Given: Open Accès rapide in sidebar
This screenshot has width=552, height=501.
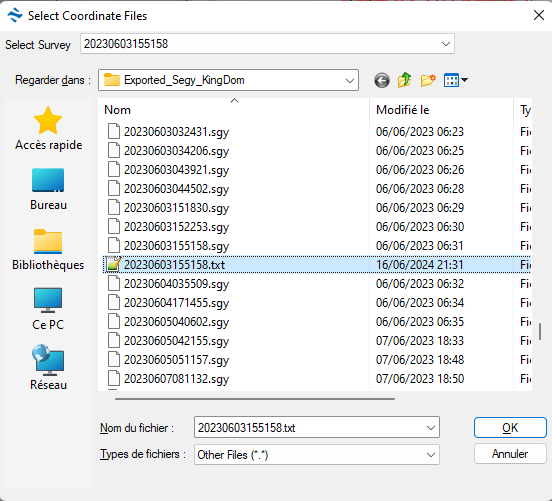Looking at the screenshot, I should tap(48, 129).
